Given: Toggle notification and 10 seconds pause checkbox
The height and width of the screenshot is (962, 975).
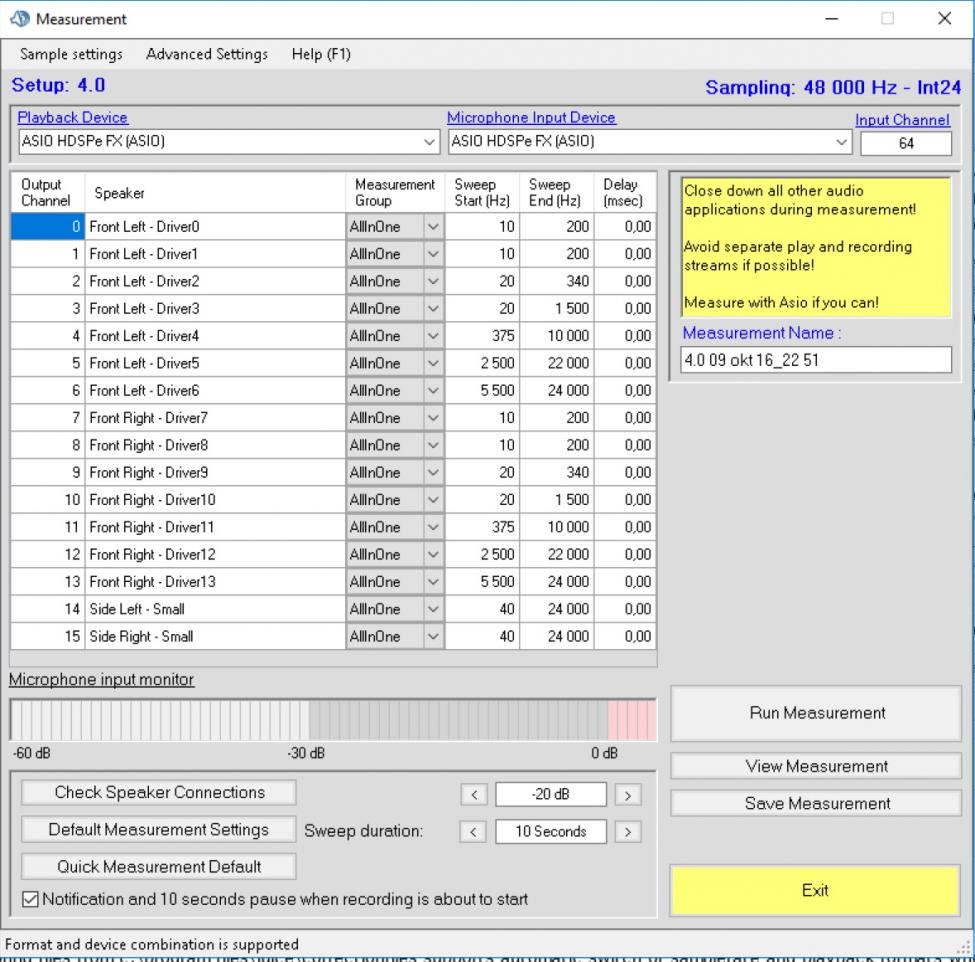Looking at the screenshot, I should pyautogui.click(x=31, y=899).
